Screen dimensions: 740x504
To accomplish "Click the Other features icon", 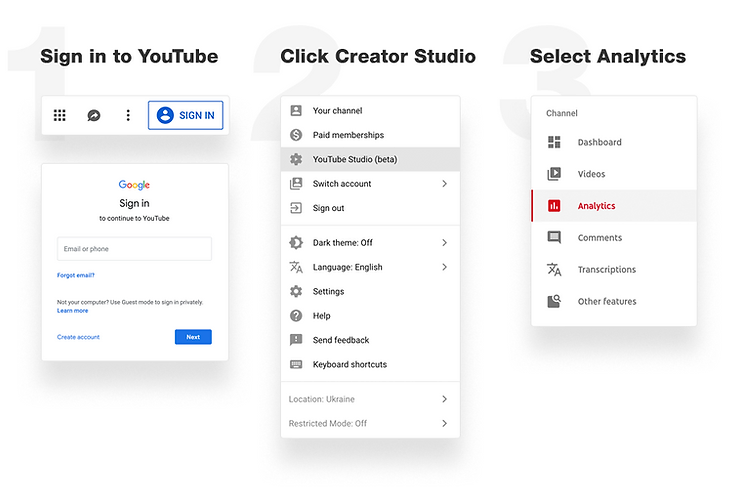I will pos(554,301).
